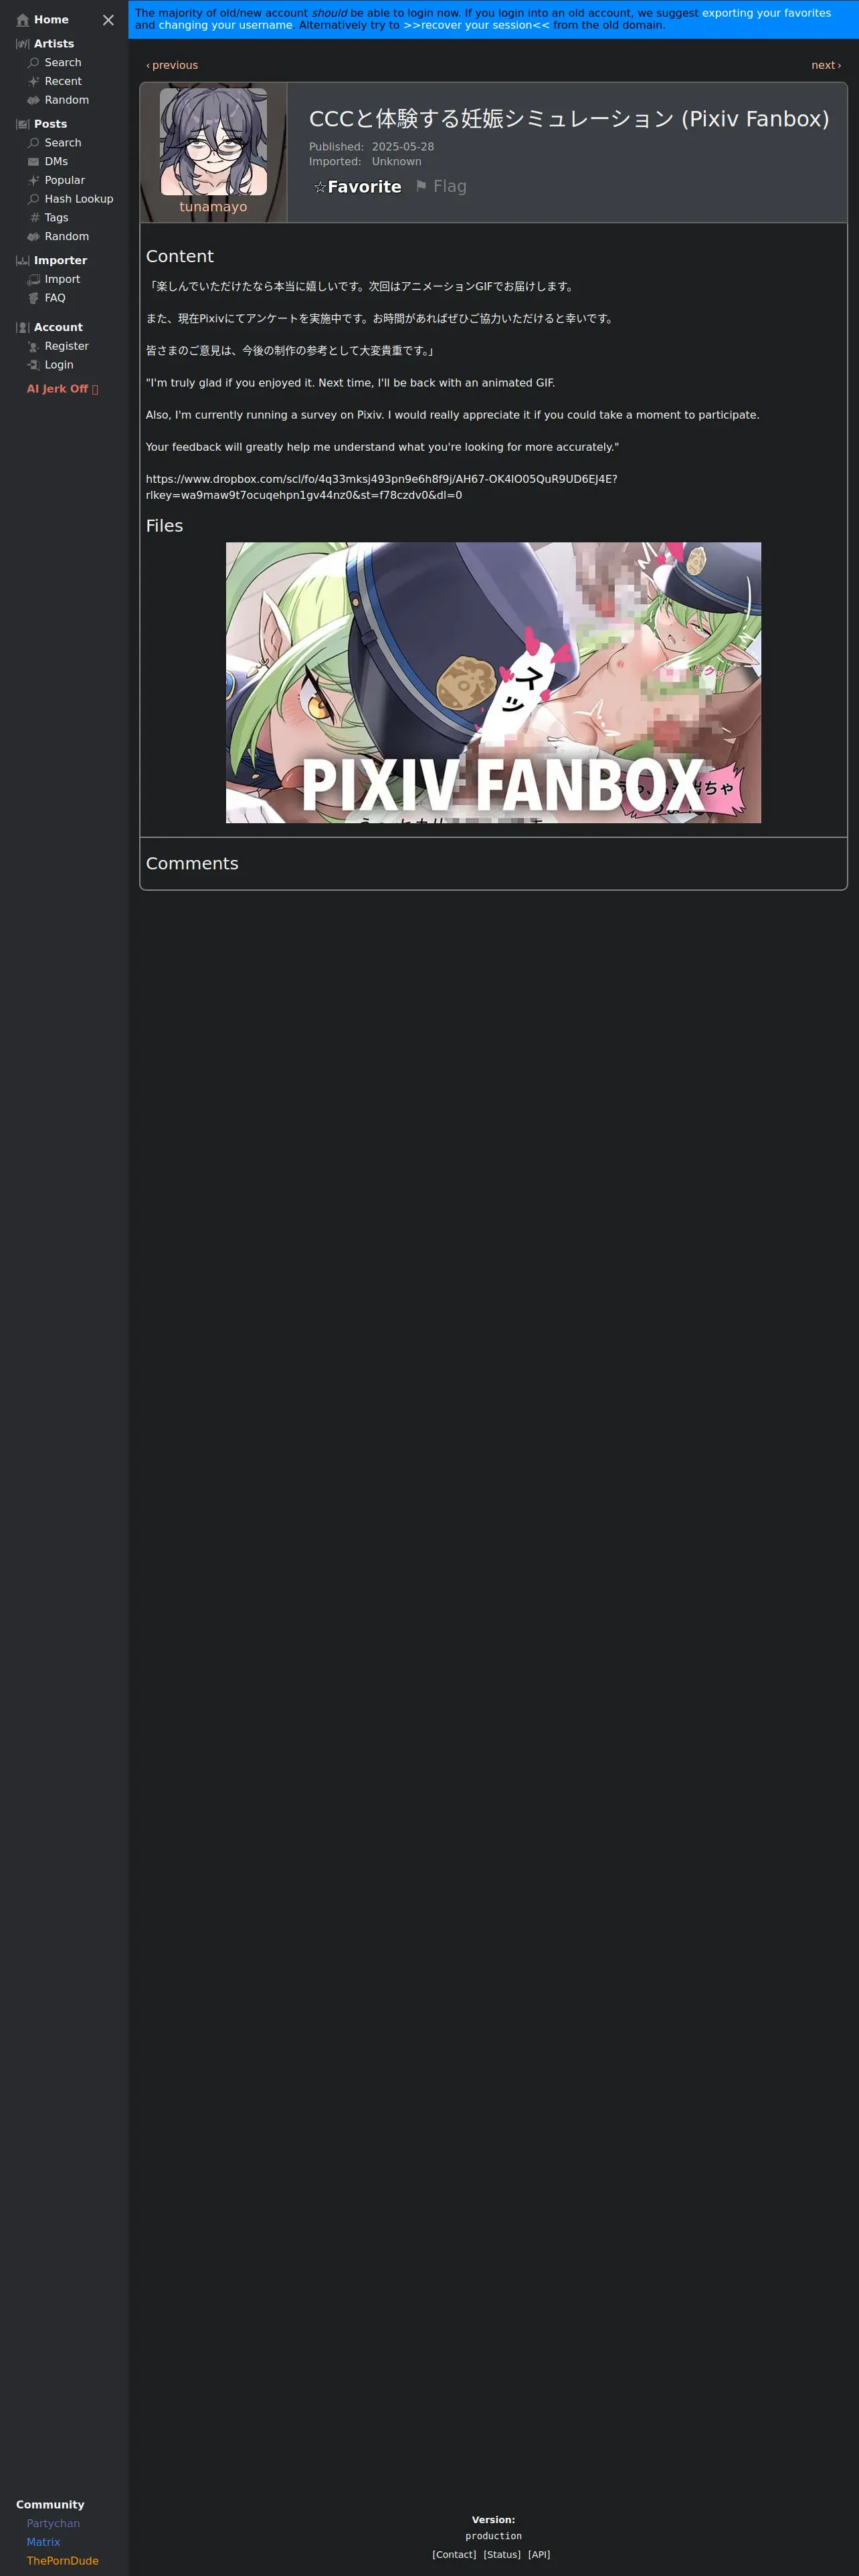The height and width of the screenshot is (2576, 859).
Task: Open the tunamayo artist link
Action: point(213,207)
